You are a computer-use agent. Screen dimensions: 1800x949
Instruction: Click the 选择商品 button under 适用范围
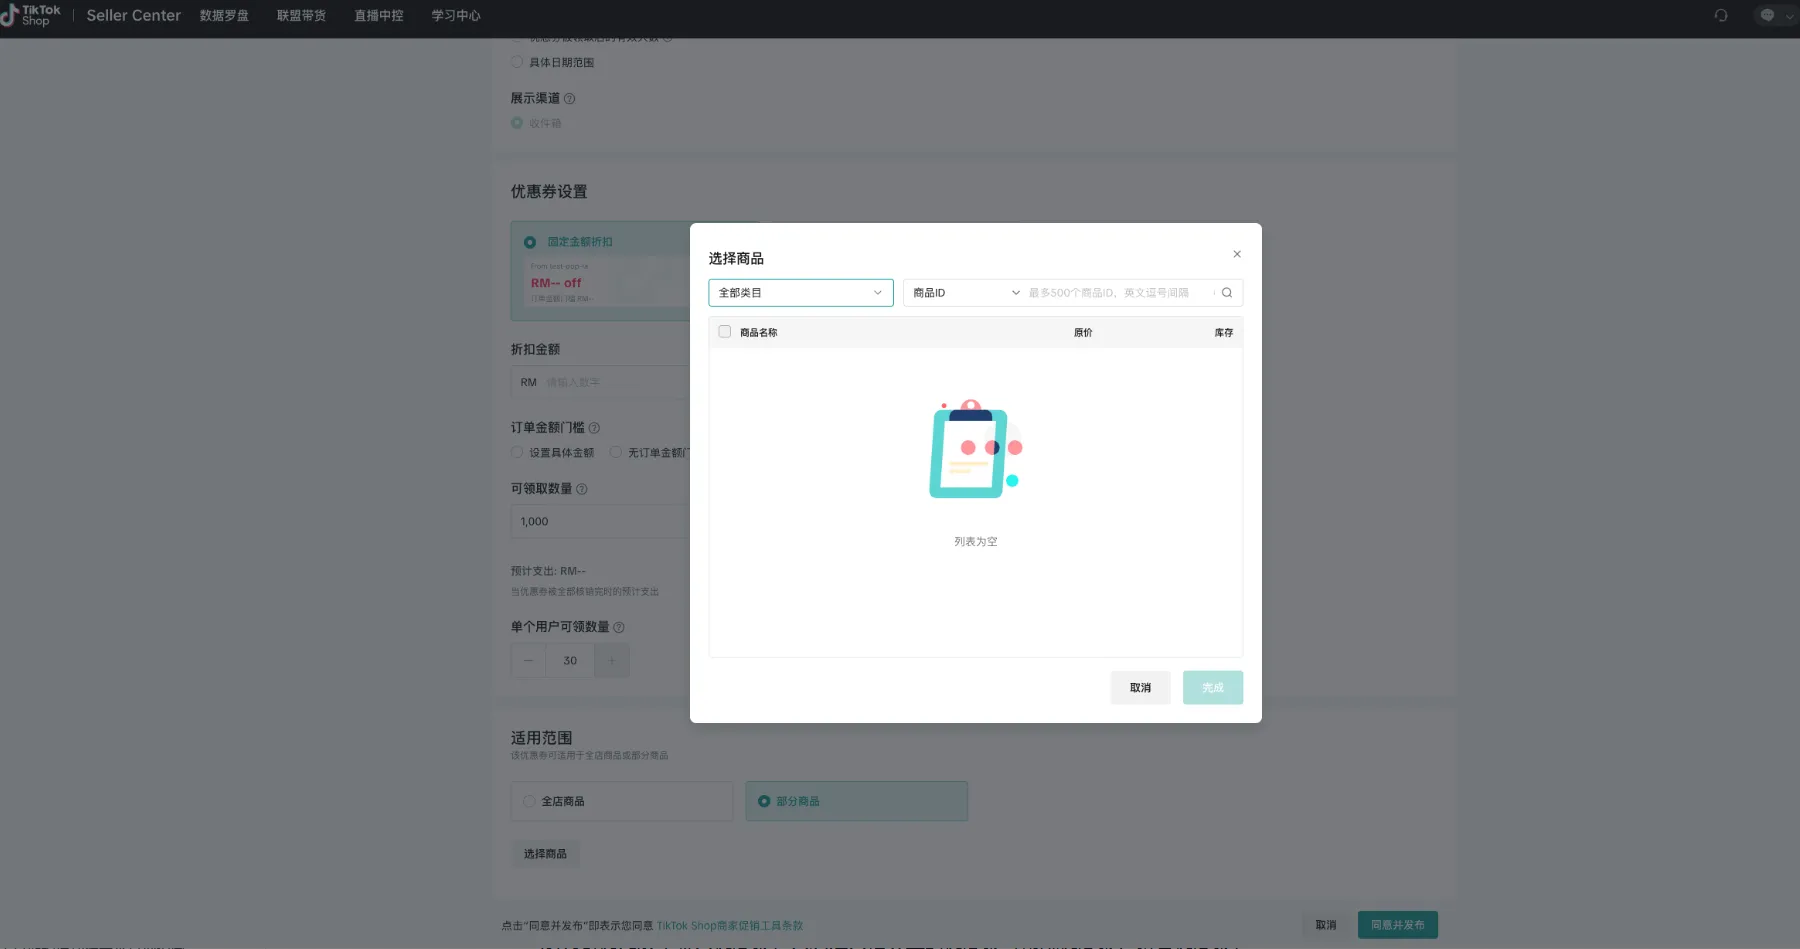tap(545, 854)
